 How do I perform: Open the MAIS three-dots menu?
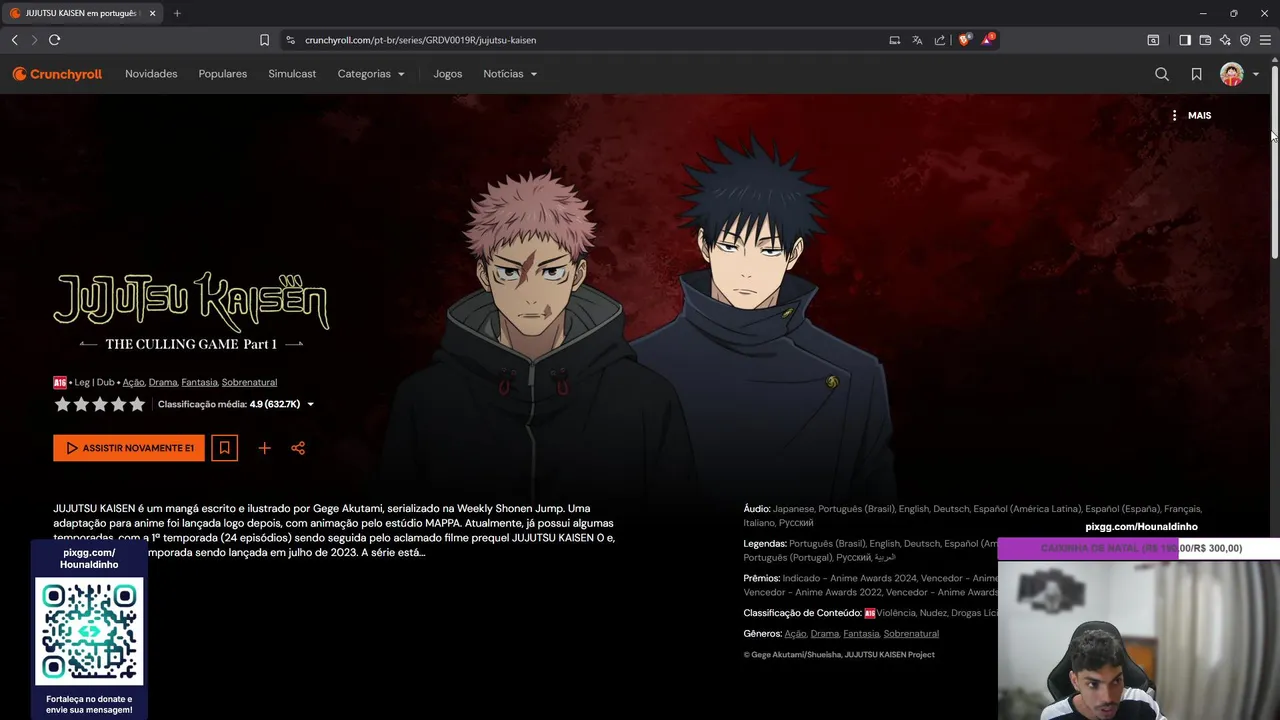tap(1191, 115)
